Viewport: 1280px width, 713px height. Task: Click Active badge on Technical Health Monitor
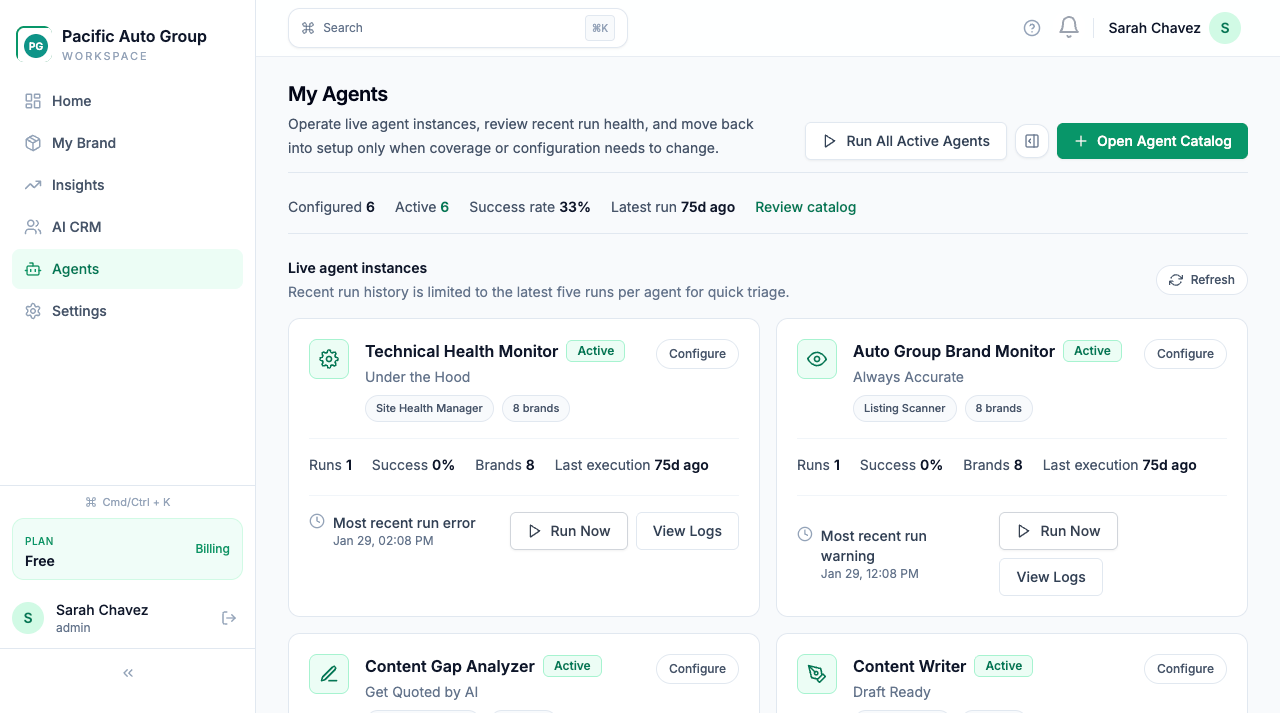596,351
